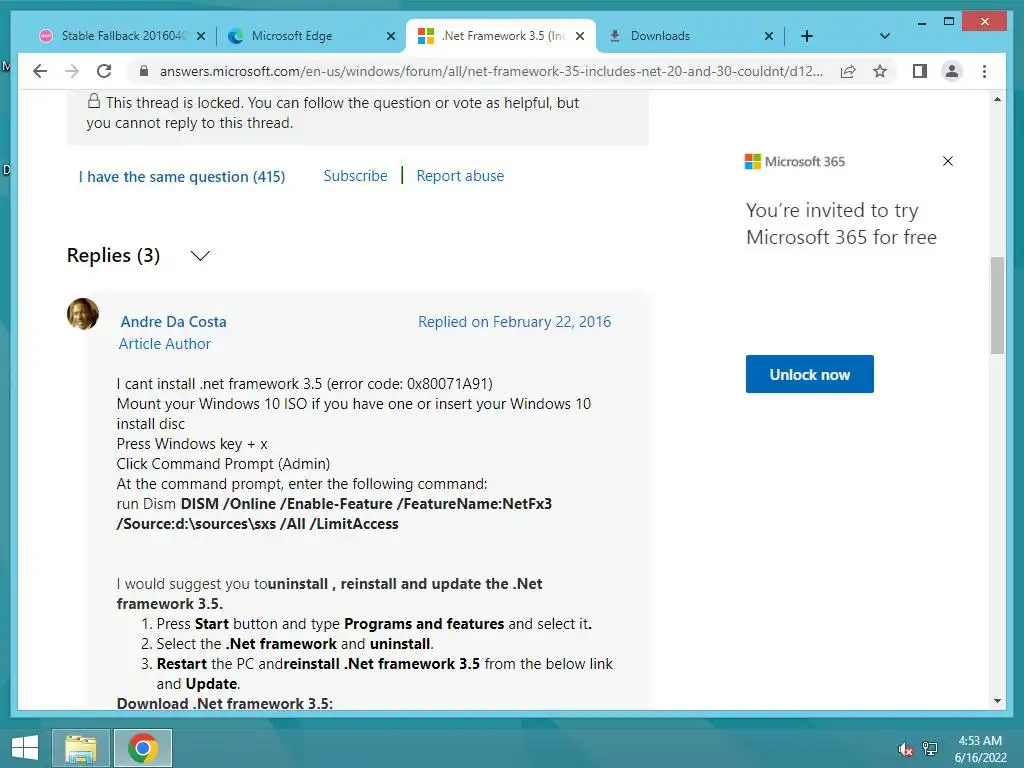Screen dimensions: 1024x768
Task: Reload the current page
Action: coord(104,71)
